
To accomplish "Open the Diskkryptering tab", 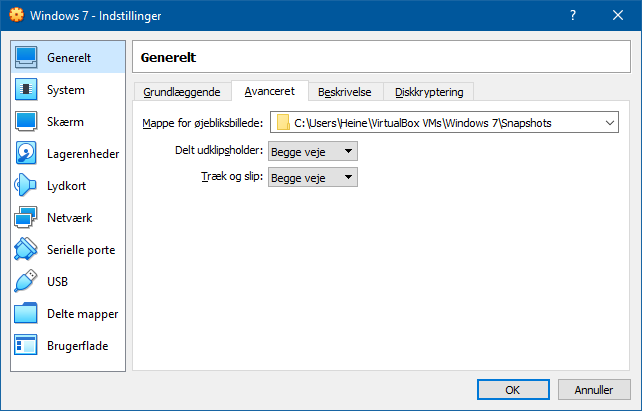I will point(429,92).
